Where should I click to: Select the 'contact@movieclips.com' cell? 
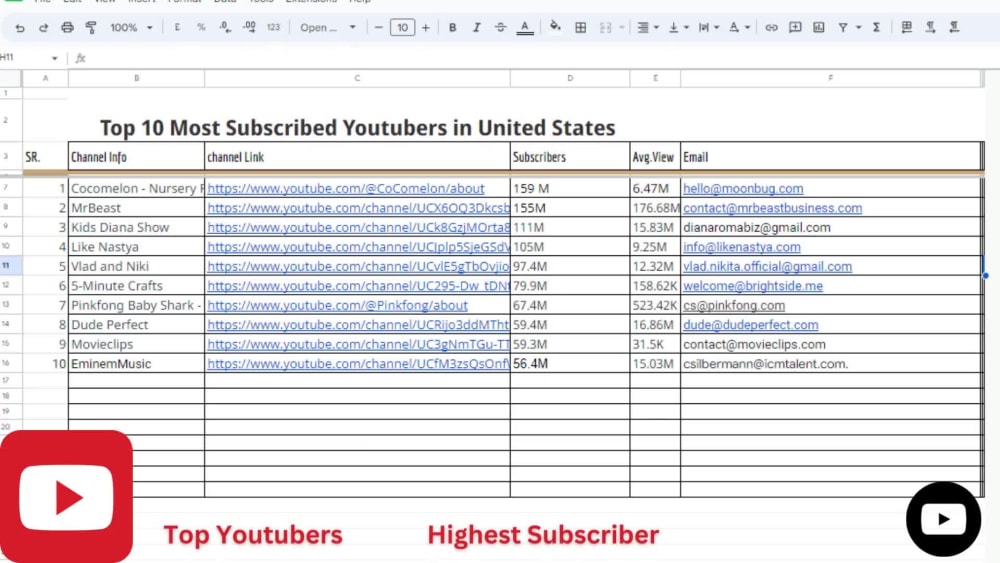tap(832, 344)
